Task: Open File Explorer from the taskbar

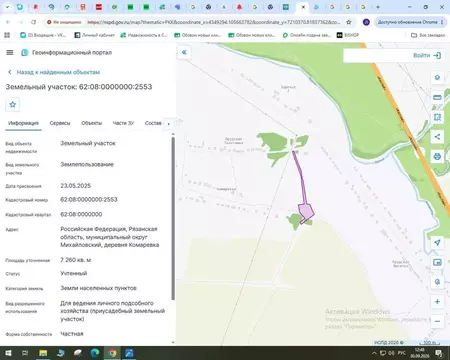Action: 43,353
